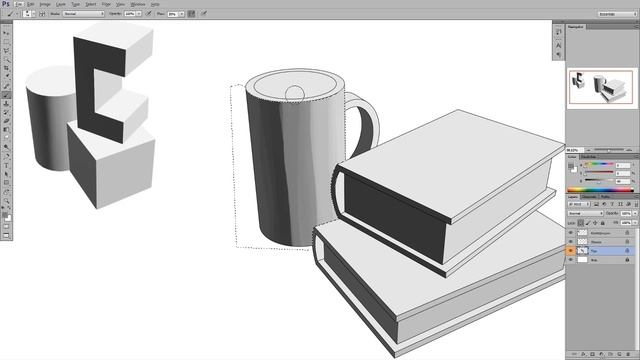
Task: Toggle visibility eye of the second layer
Action: click(x=571, y=242)
